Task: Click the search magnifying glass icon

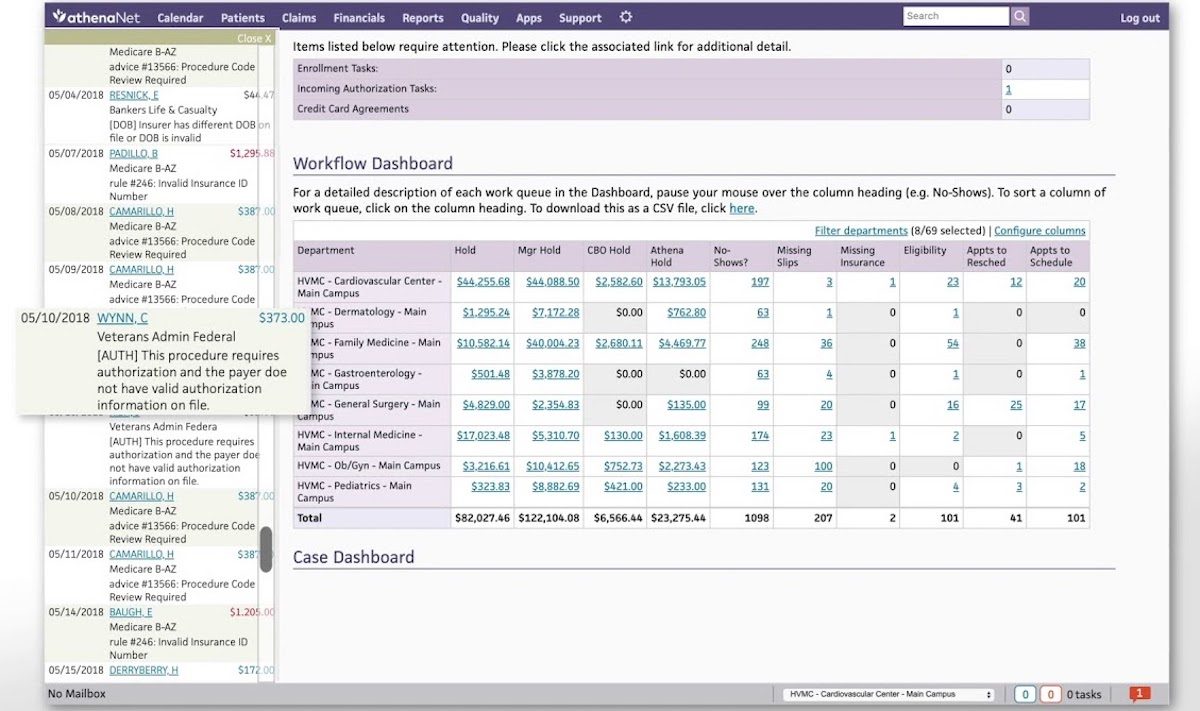Action: click(x=1019, y=15)
